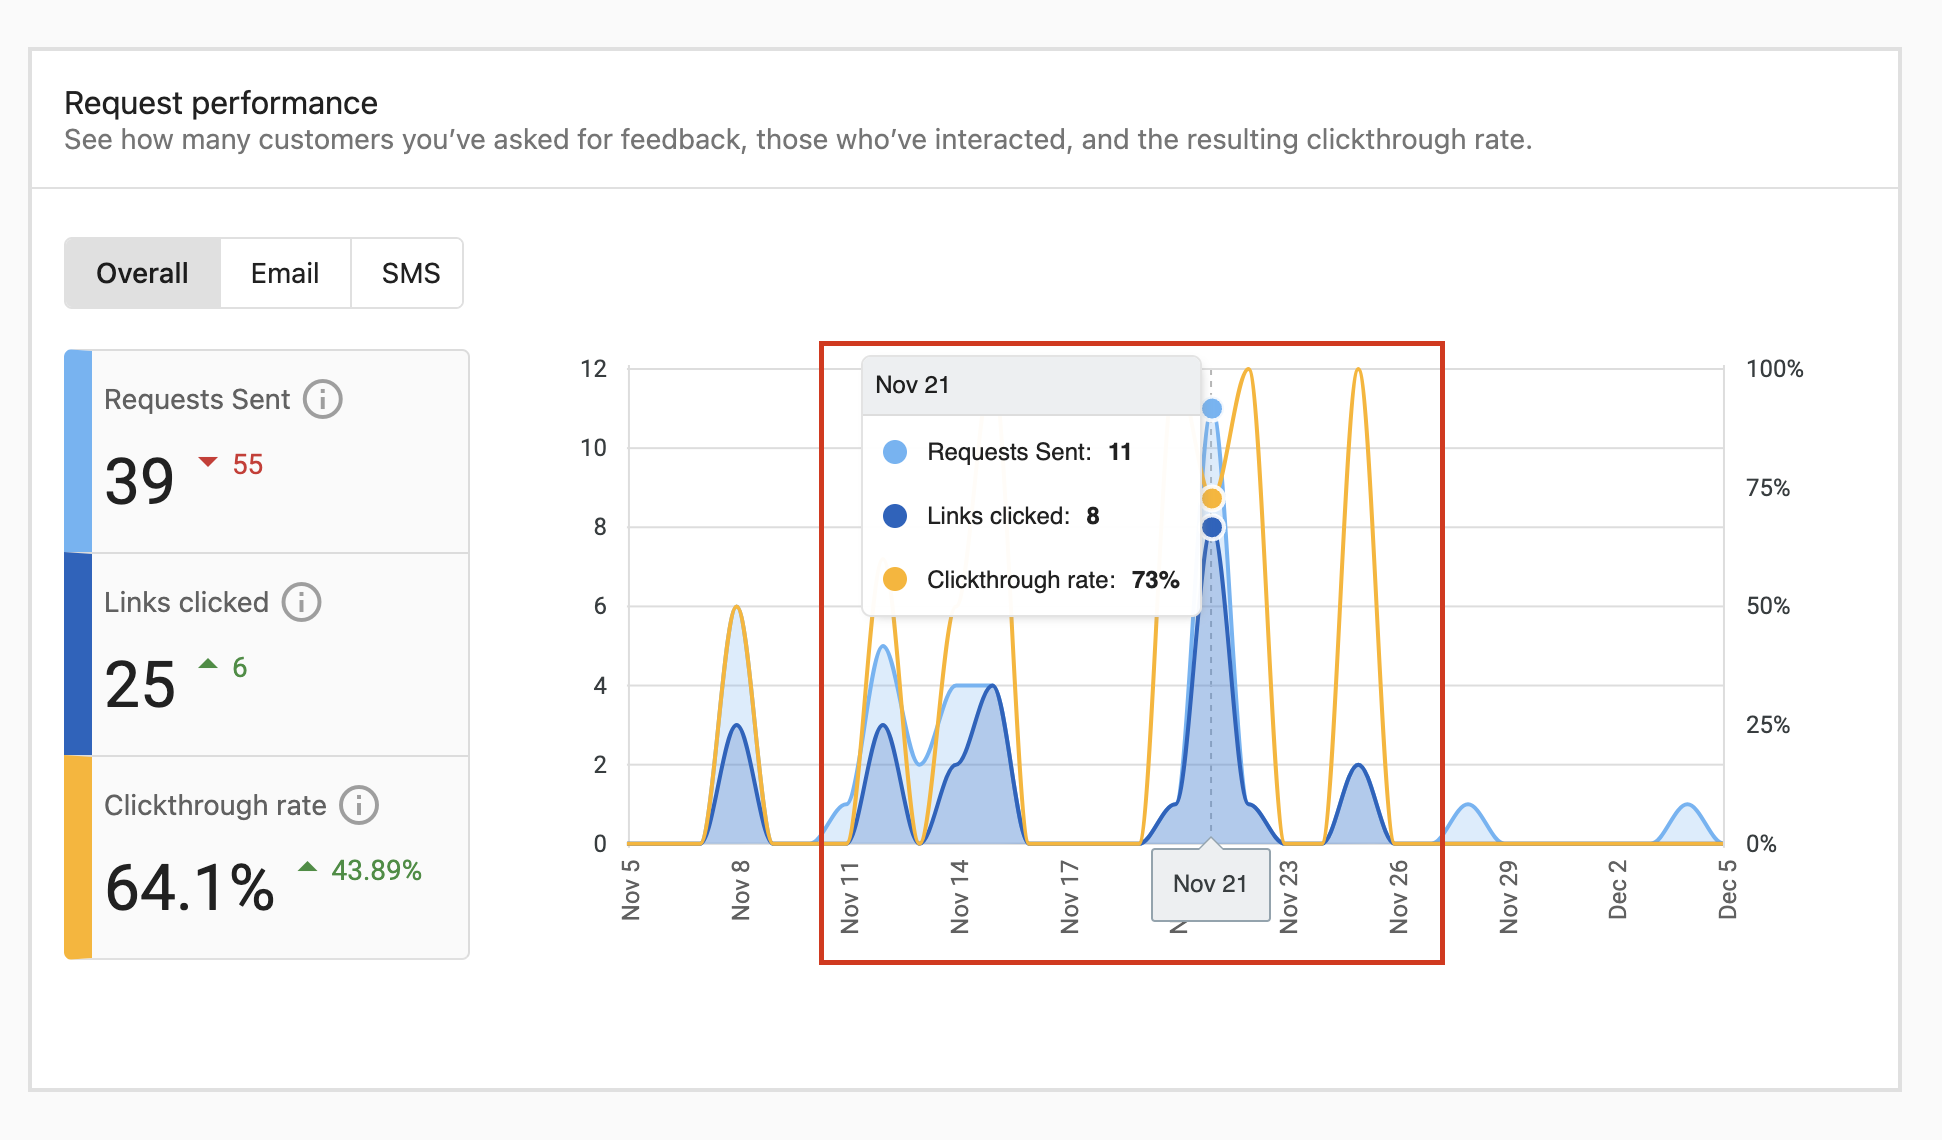The image size is (1942, 1140).
Task: Click orange data point on Nov 21 line
Action: click(x=1212, y=498)
